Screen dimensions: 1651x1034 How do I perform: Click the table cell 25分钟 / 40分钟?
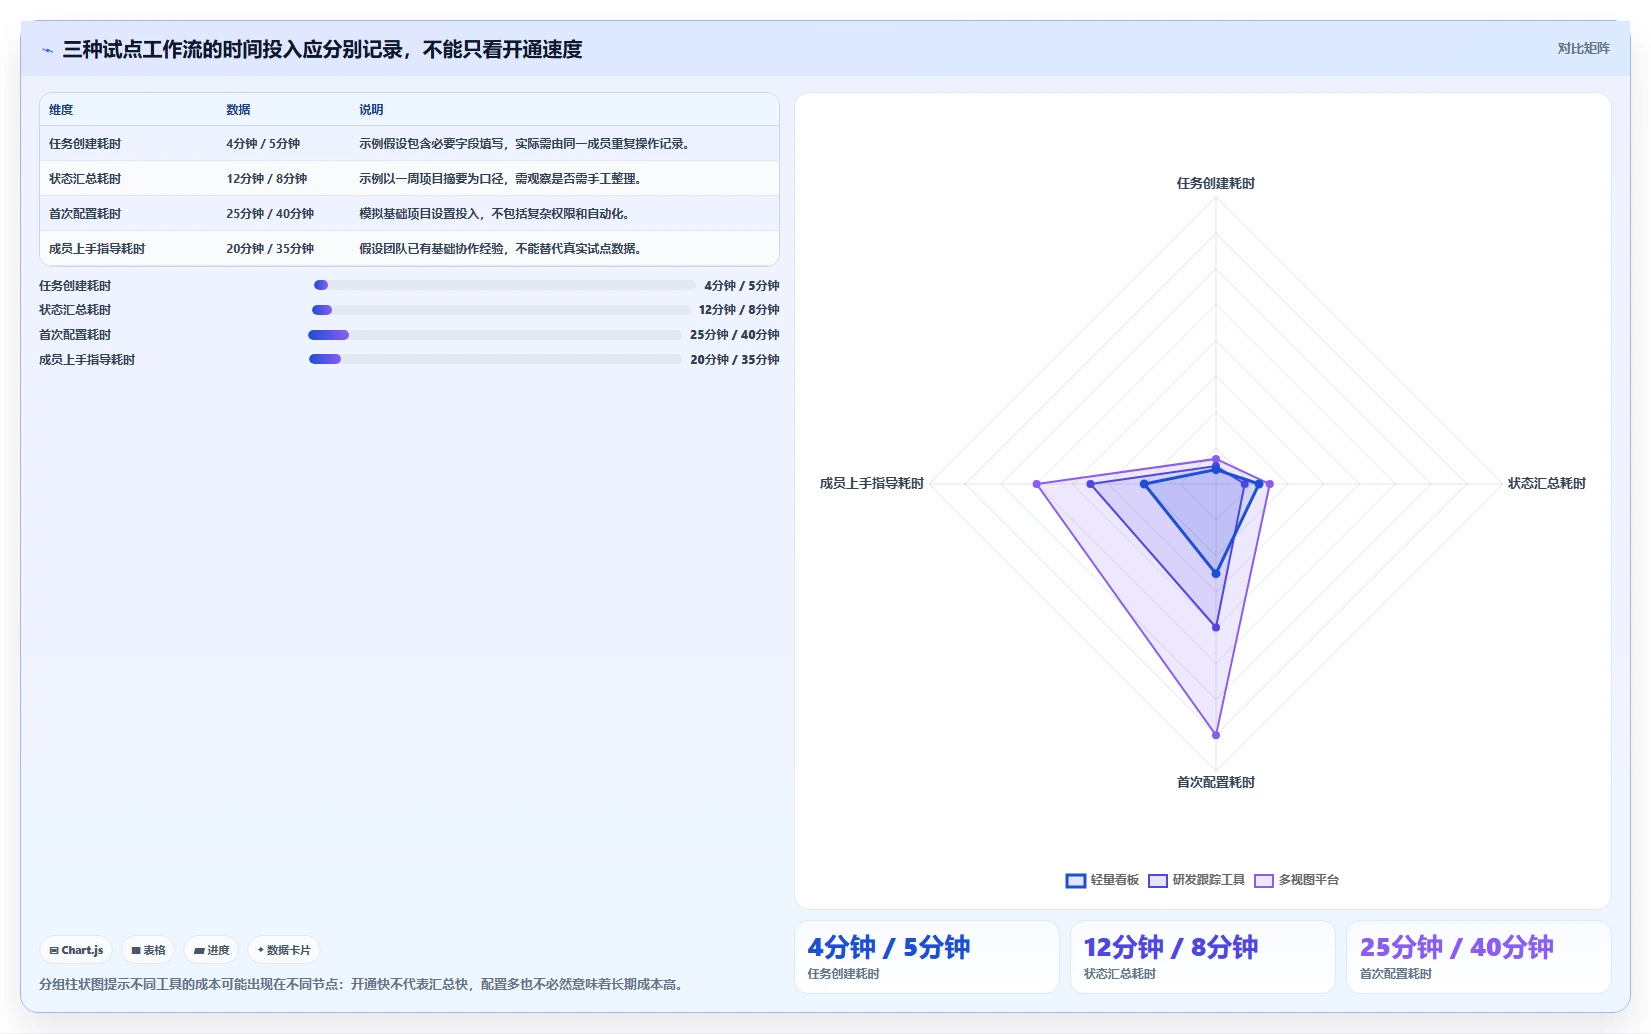tap(270, 214)
